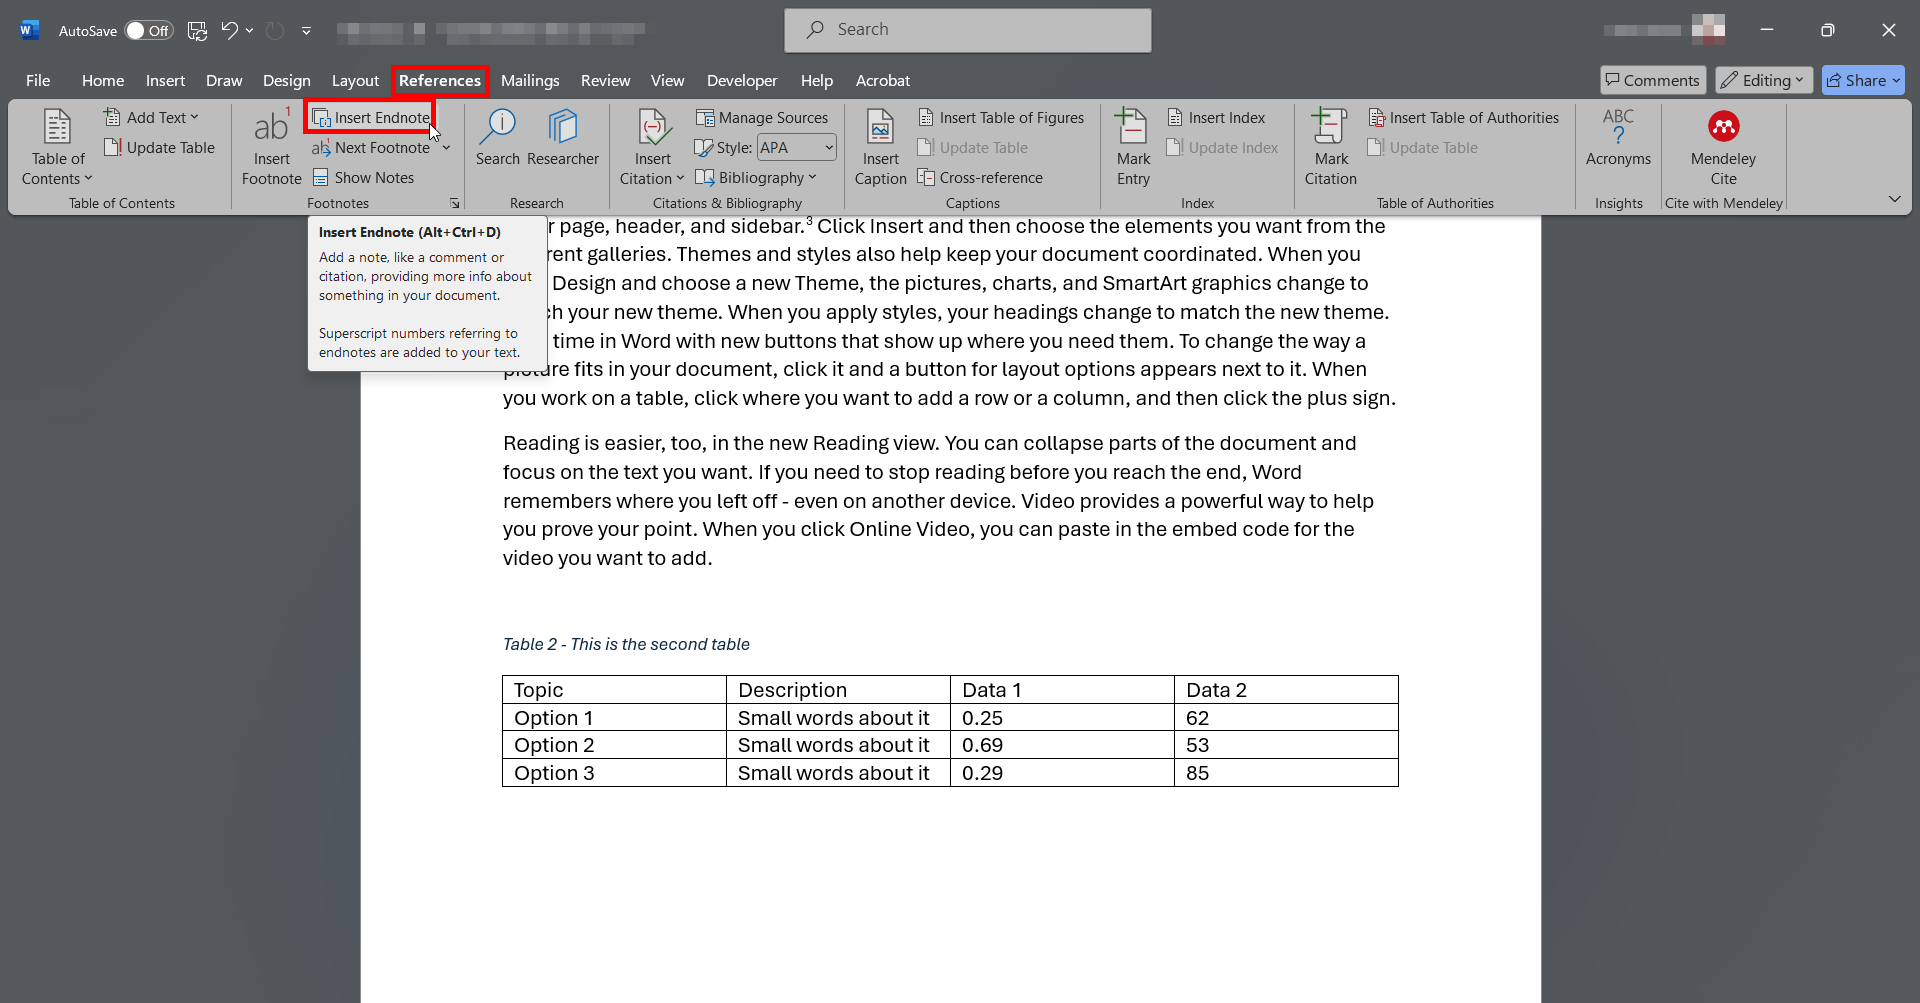Viewport: 1920px width, 1003px height.
Task: Open the Comments pane
Action: click(1652, 80)
